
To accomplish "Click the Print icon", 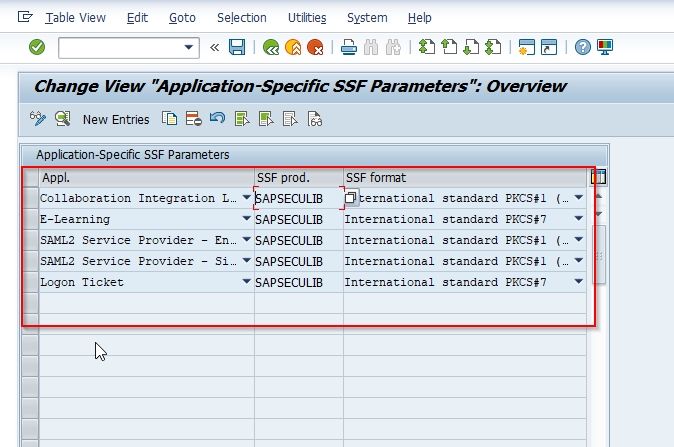I will 349,47.
